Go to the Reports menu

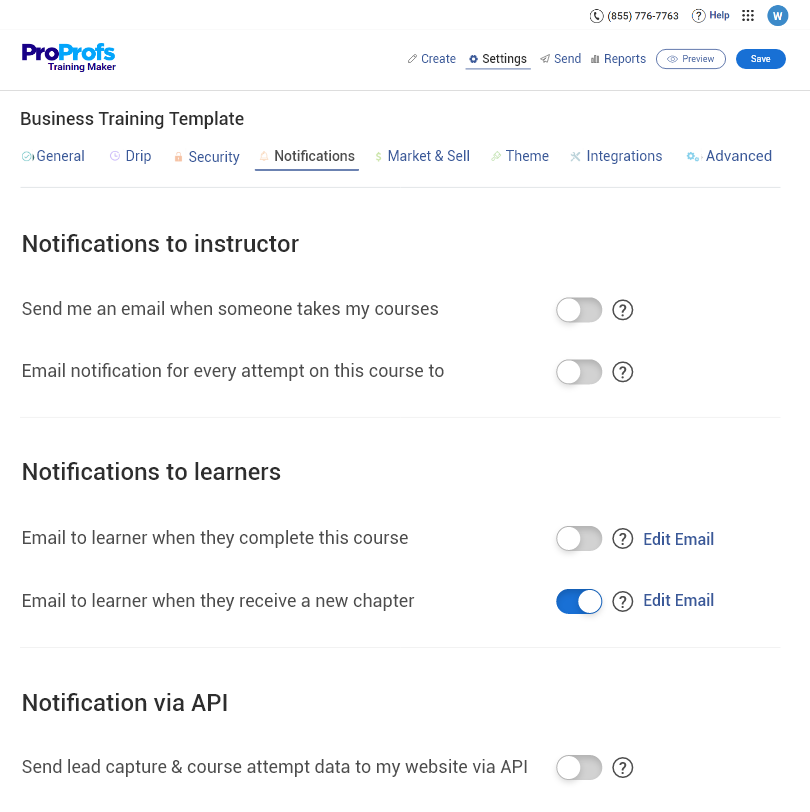pos(618,59)
